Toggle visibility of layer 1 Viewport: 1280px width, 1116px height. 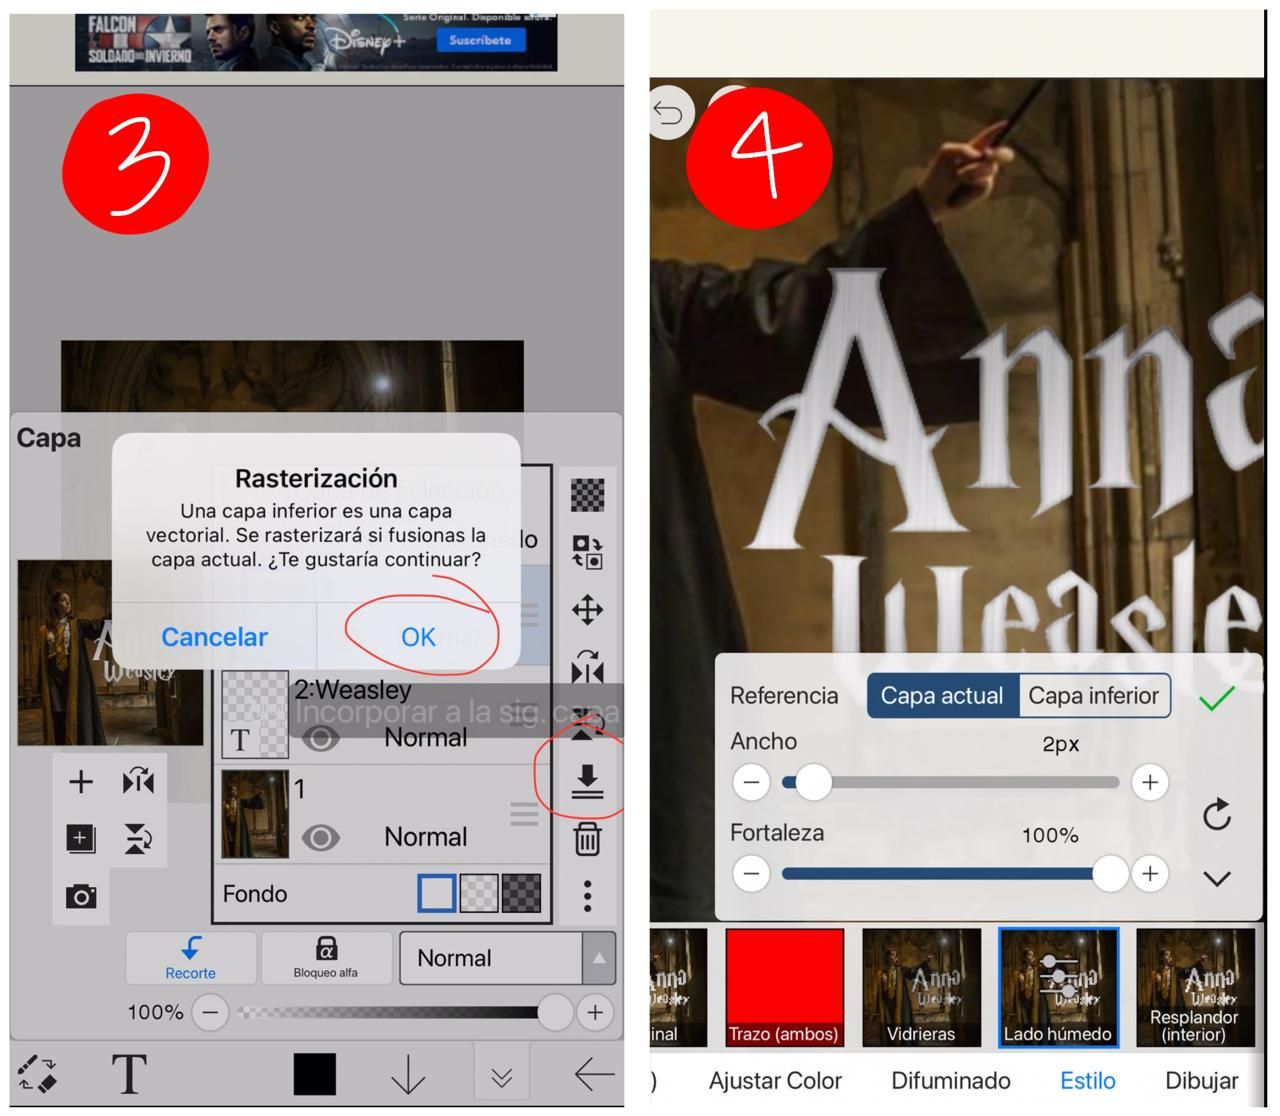(320, 837)
